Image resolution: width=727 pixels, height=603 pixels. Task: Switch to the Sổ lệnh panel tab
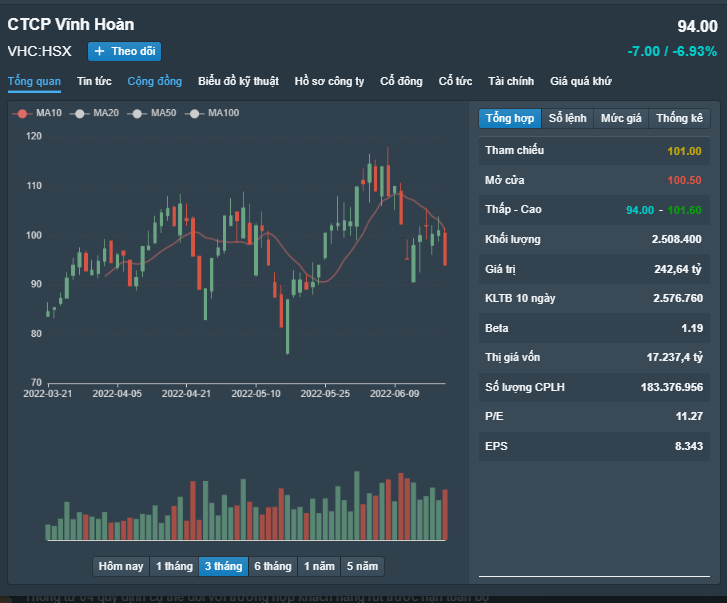click(568, 118)
